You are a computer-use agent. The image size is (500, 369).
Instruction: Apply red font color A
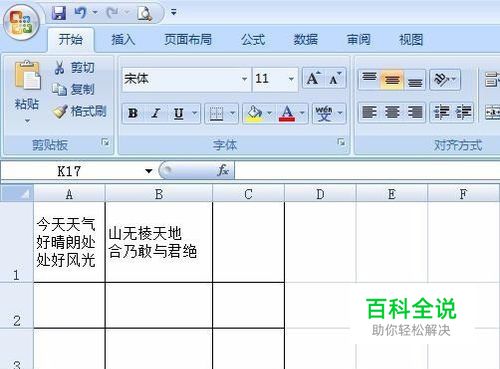point(287,114)
